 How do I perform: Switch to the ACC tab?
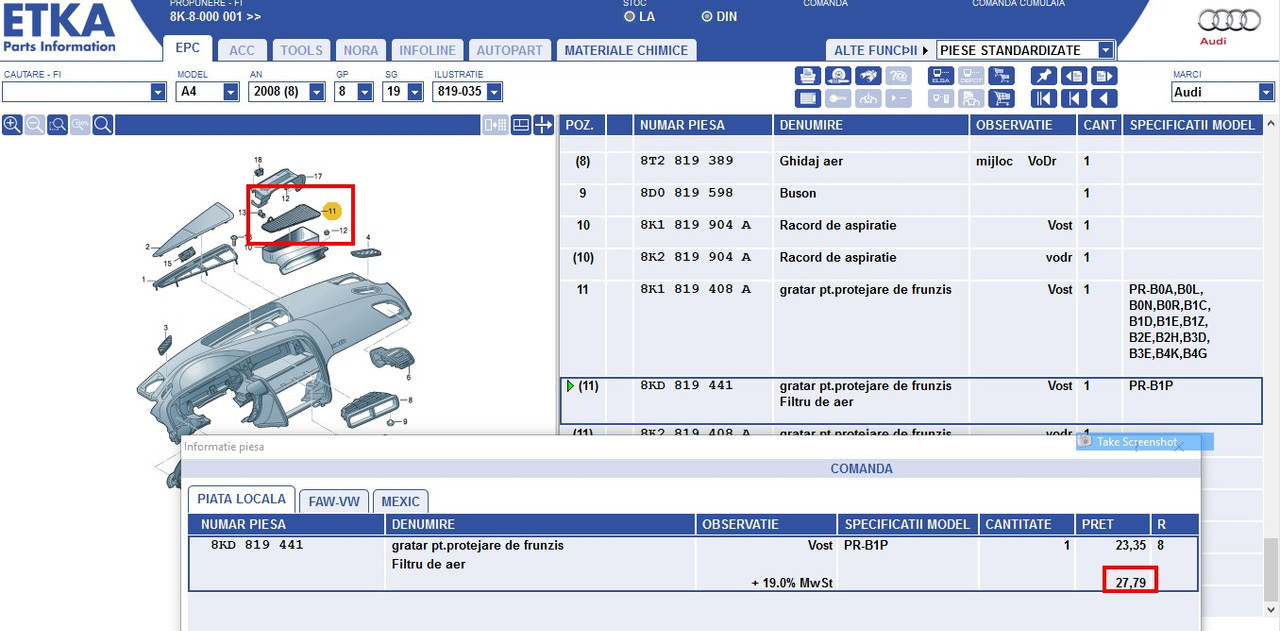pos(242,50)
